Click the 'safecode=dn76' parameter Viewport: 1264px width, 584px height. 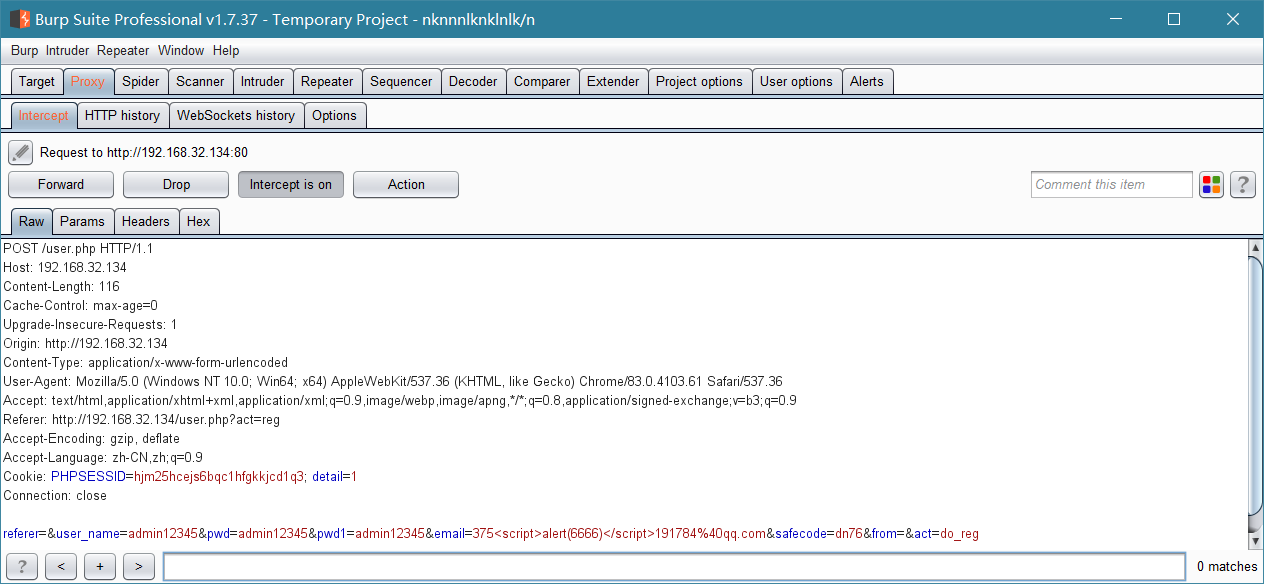(819, 533)
